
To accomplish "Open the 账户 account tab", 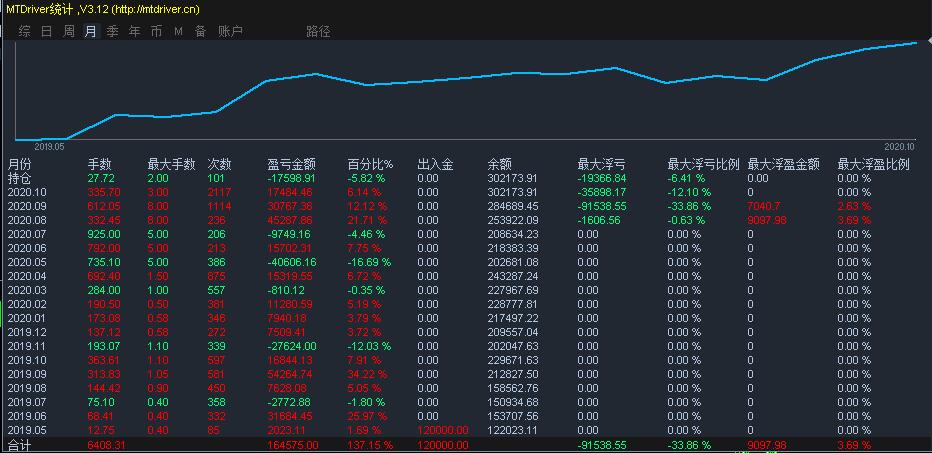I will tap(230, 32).
